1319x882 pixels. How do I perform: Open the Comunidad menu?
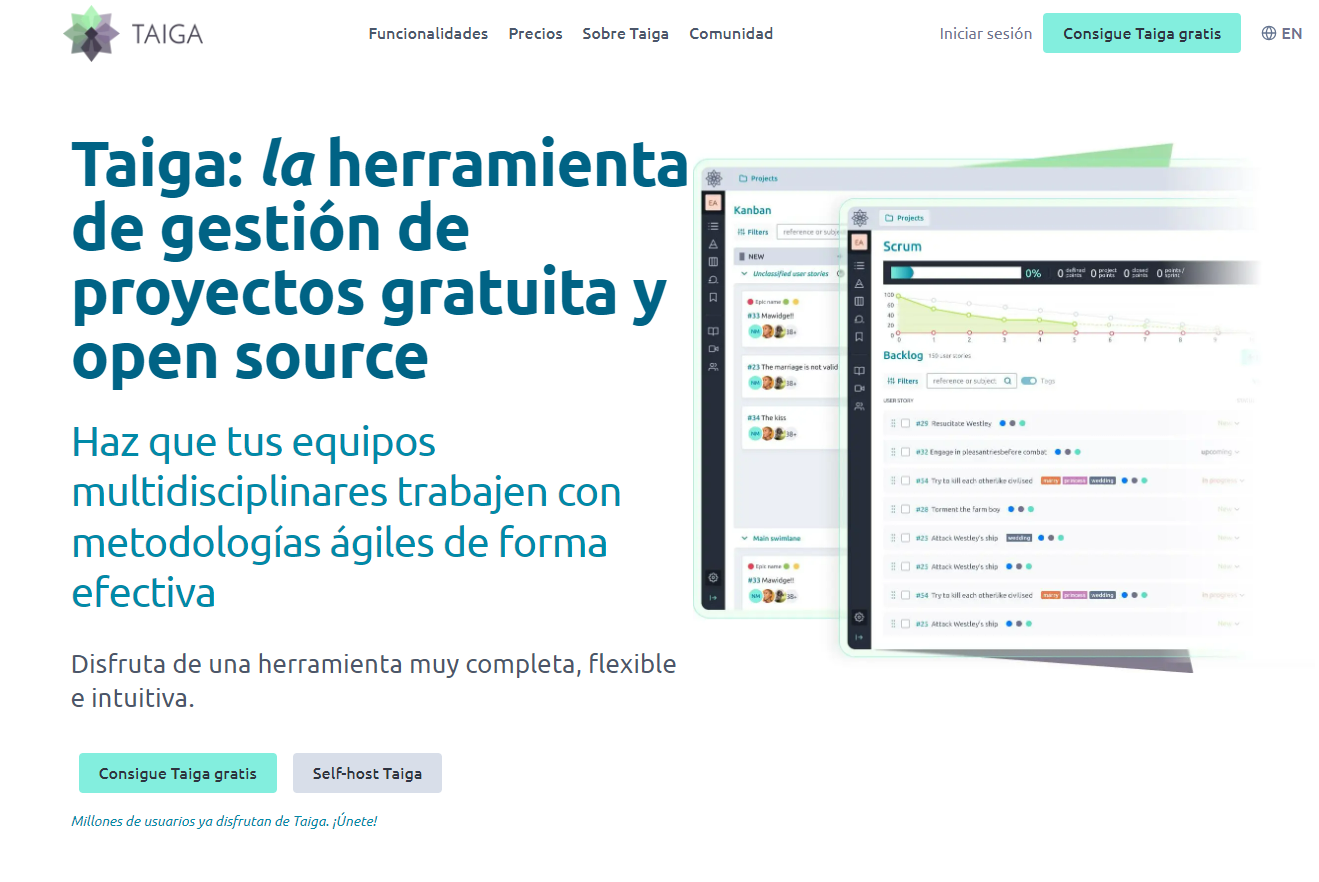click(731, 33)
